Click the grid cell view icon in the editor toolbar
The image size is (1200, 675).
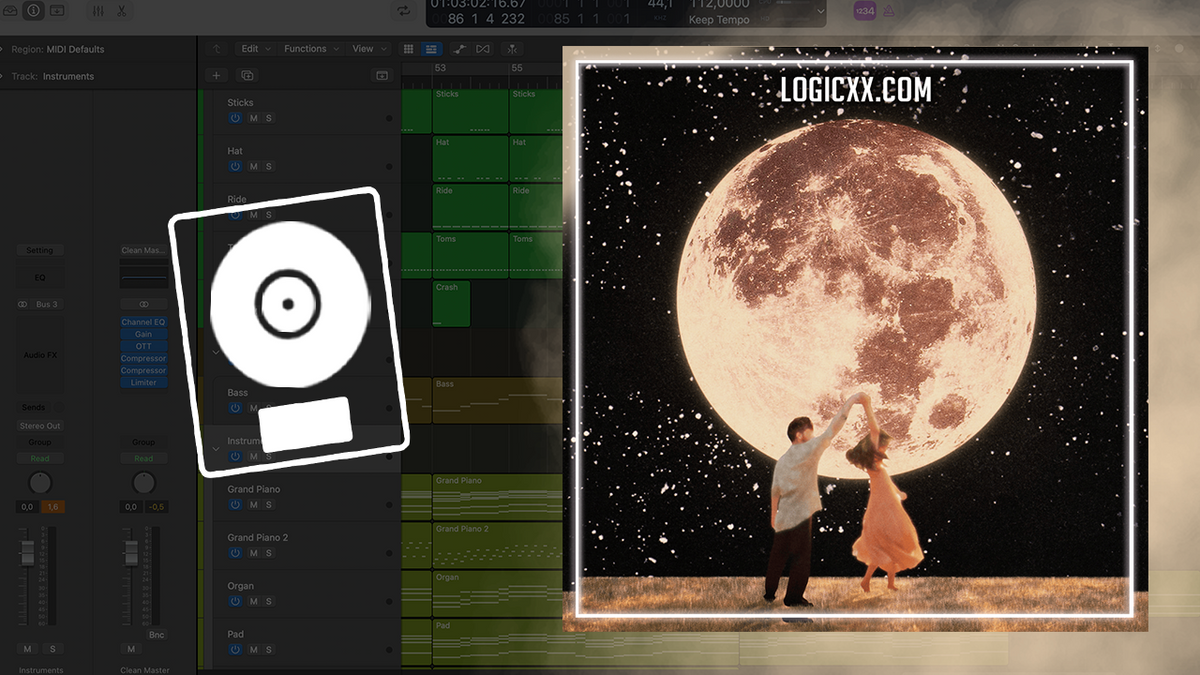coord(409,48)
